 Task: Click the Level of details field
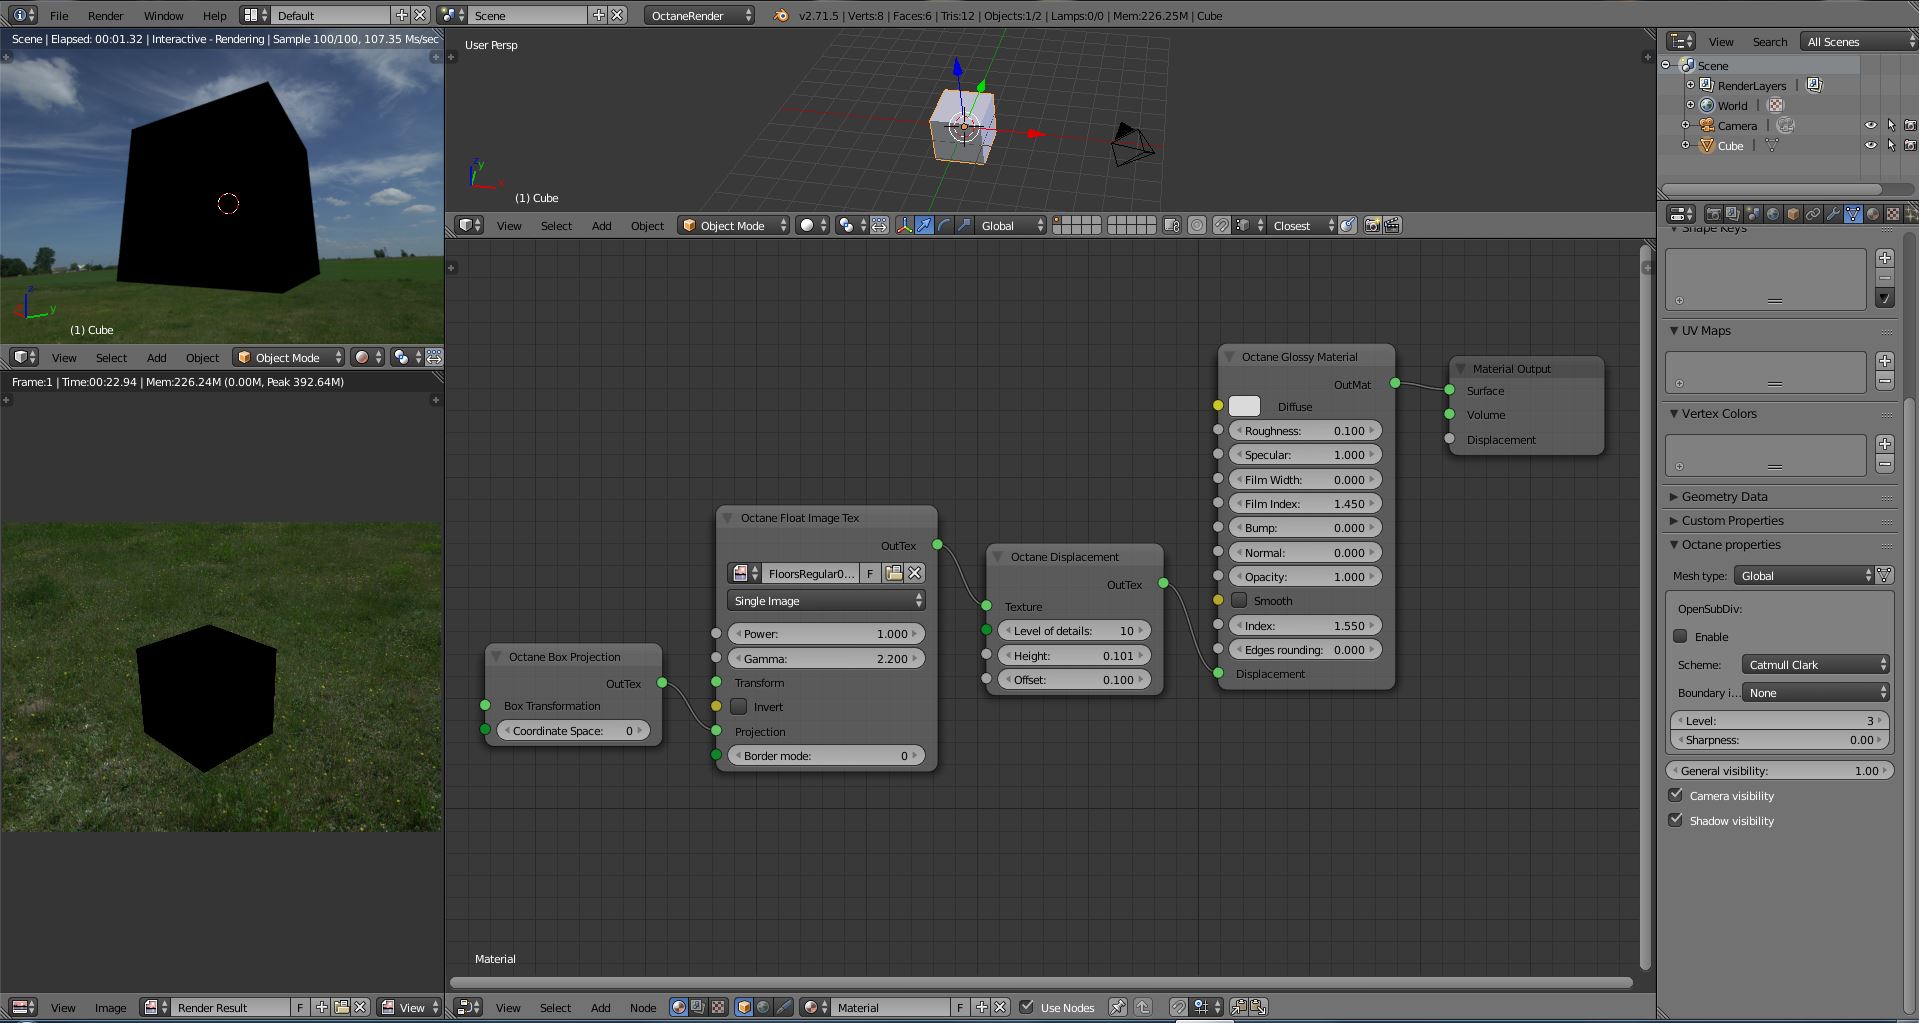pos(1074,630)
